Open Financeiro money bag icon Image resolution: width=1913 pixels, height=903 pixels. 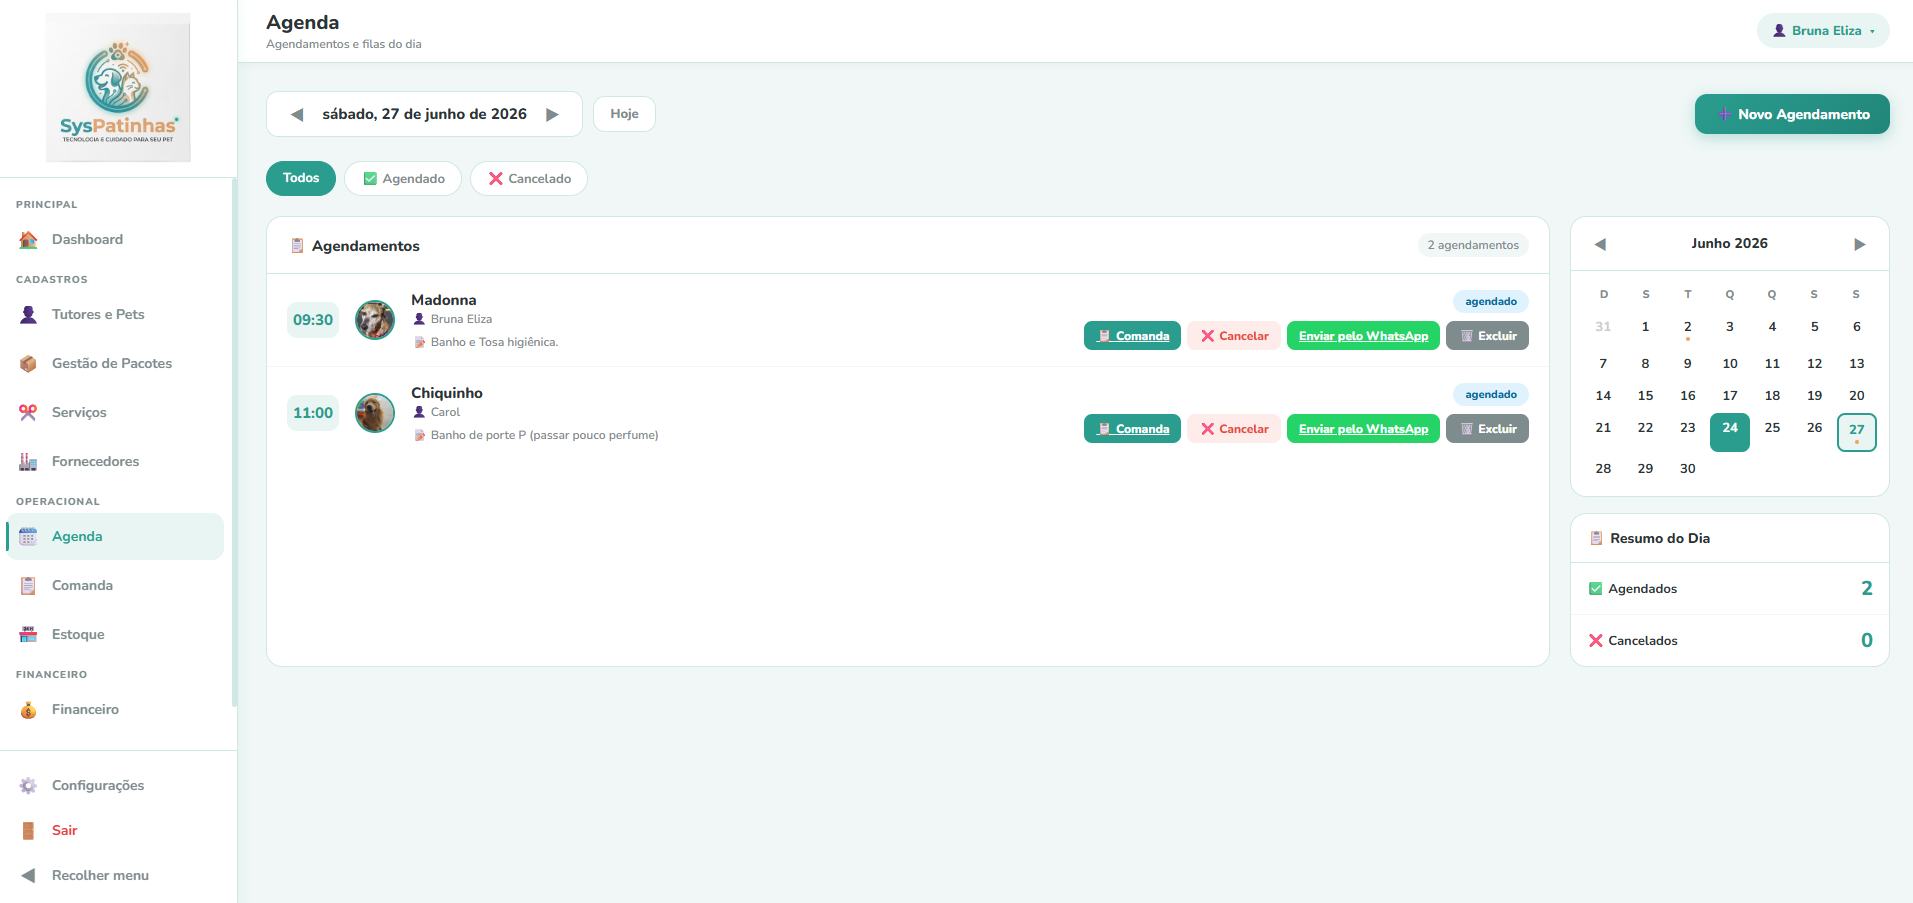(x=28, y=710)
